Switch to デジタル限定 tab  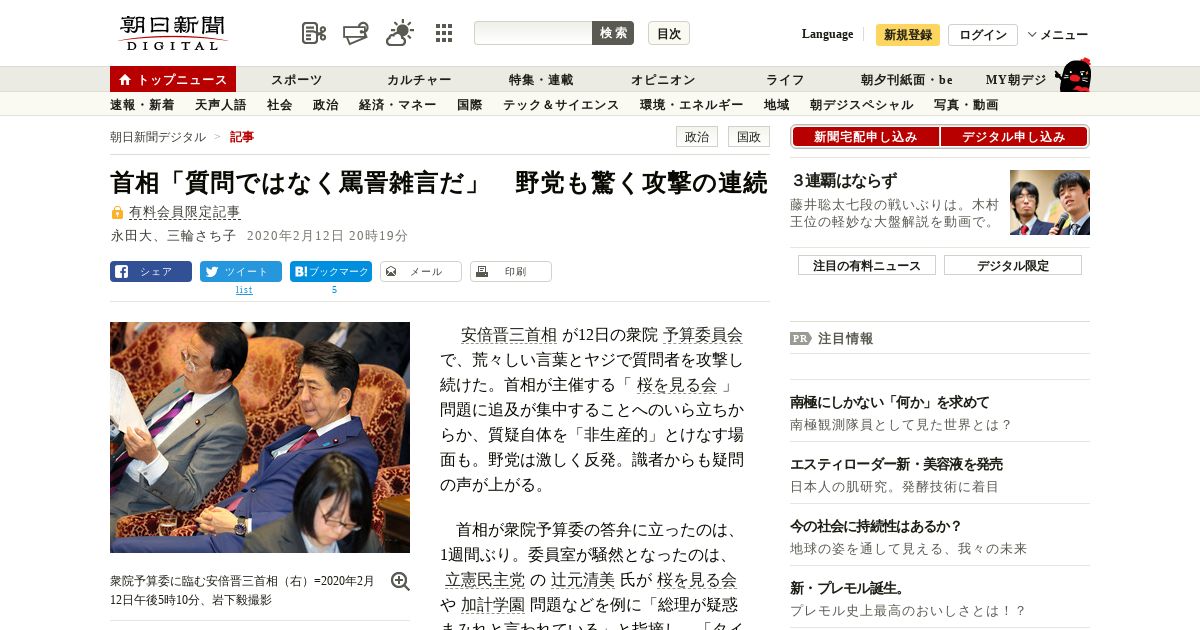click(1013, 265)
